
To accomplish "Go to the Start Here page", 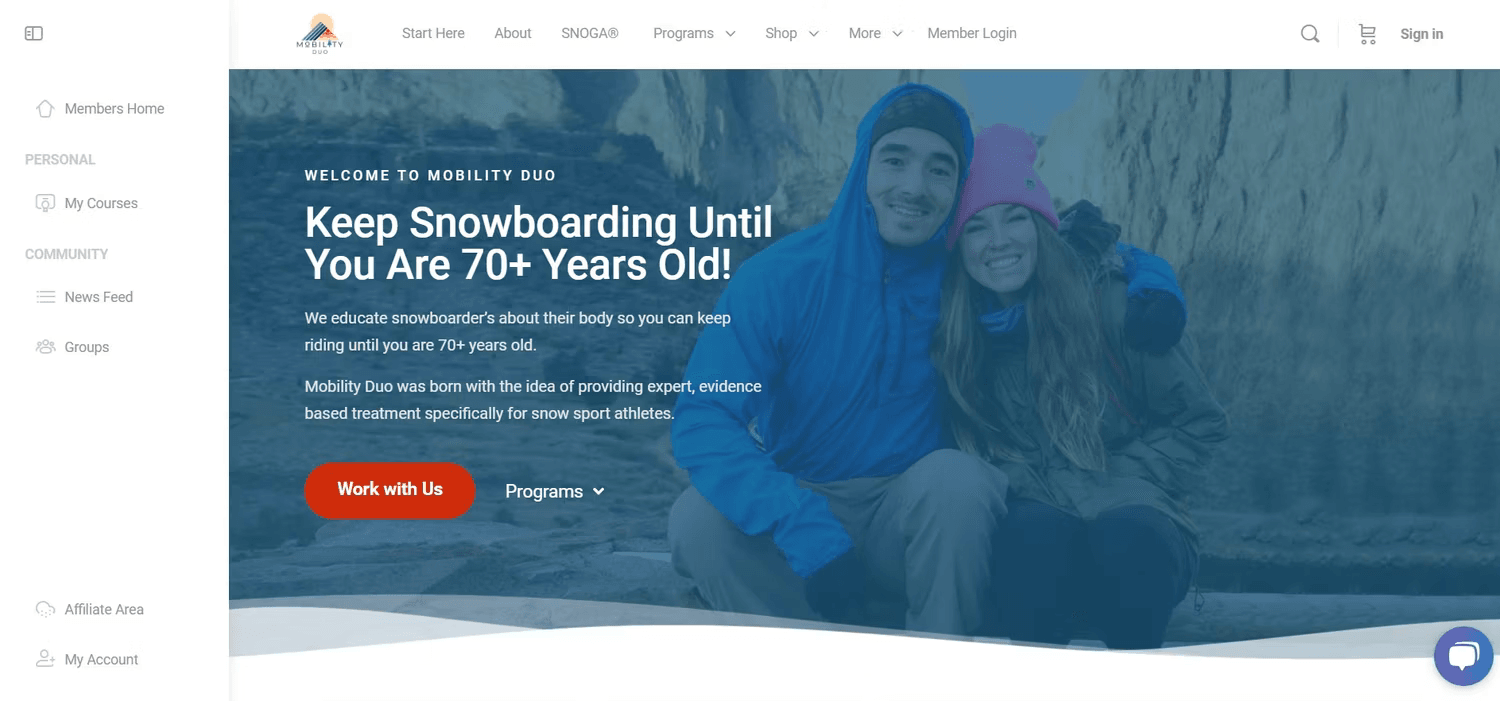I will 433,34.
